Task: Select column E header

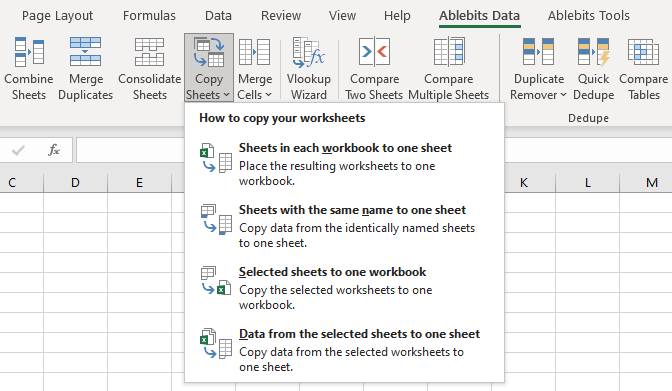Action: click(x=139, y=183)
